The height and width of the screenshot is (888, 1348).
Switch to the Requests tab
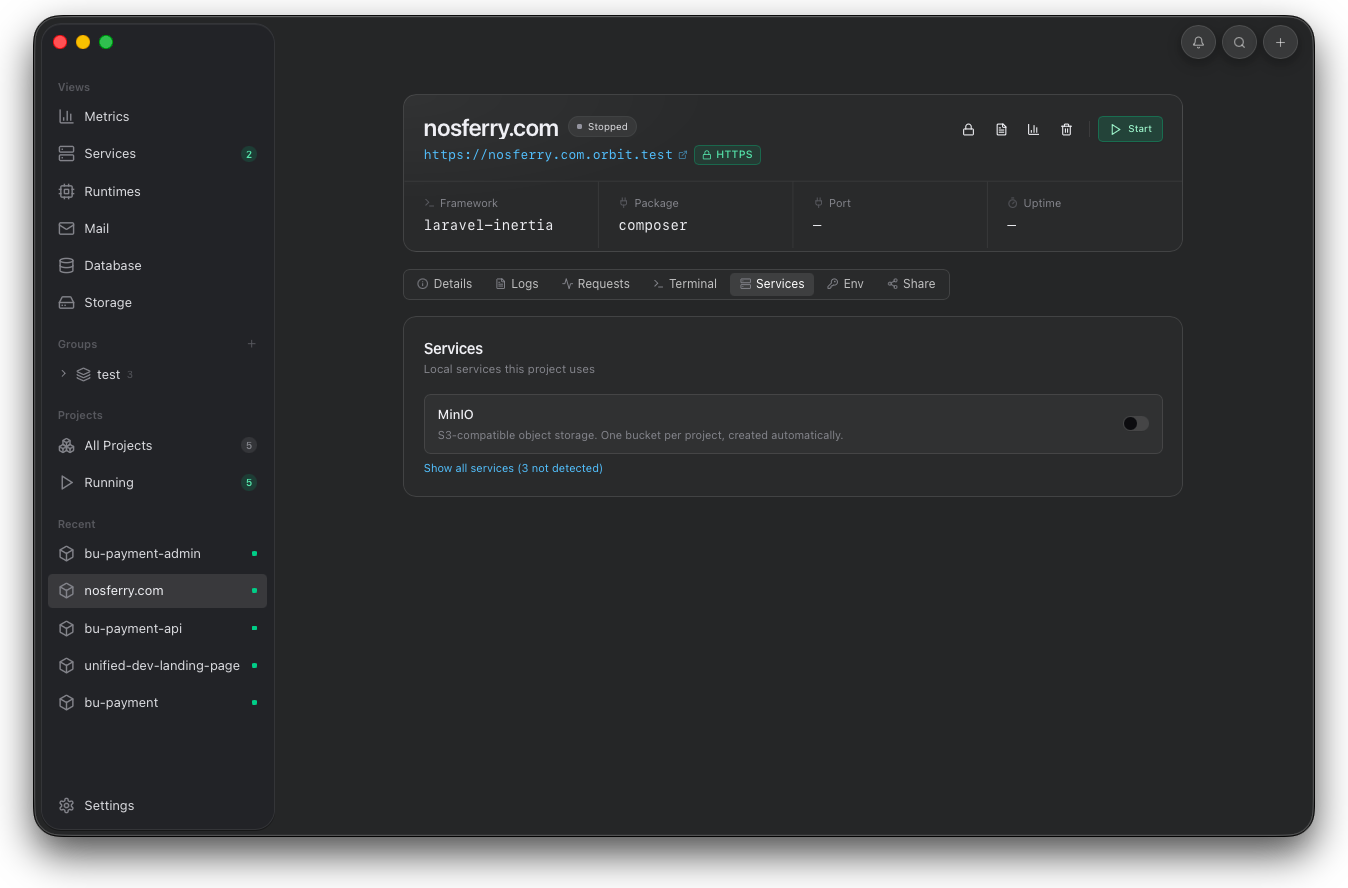(x=596, y=284)
